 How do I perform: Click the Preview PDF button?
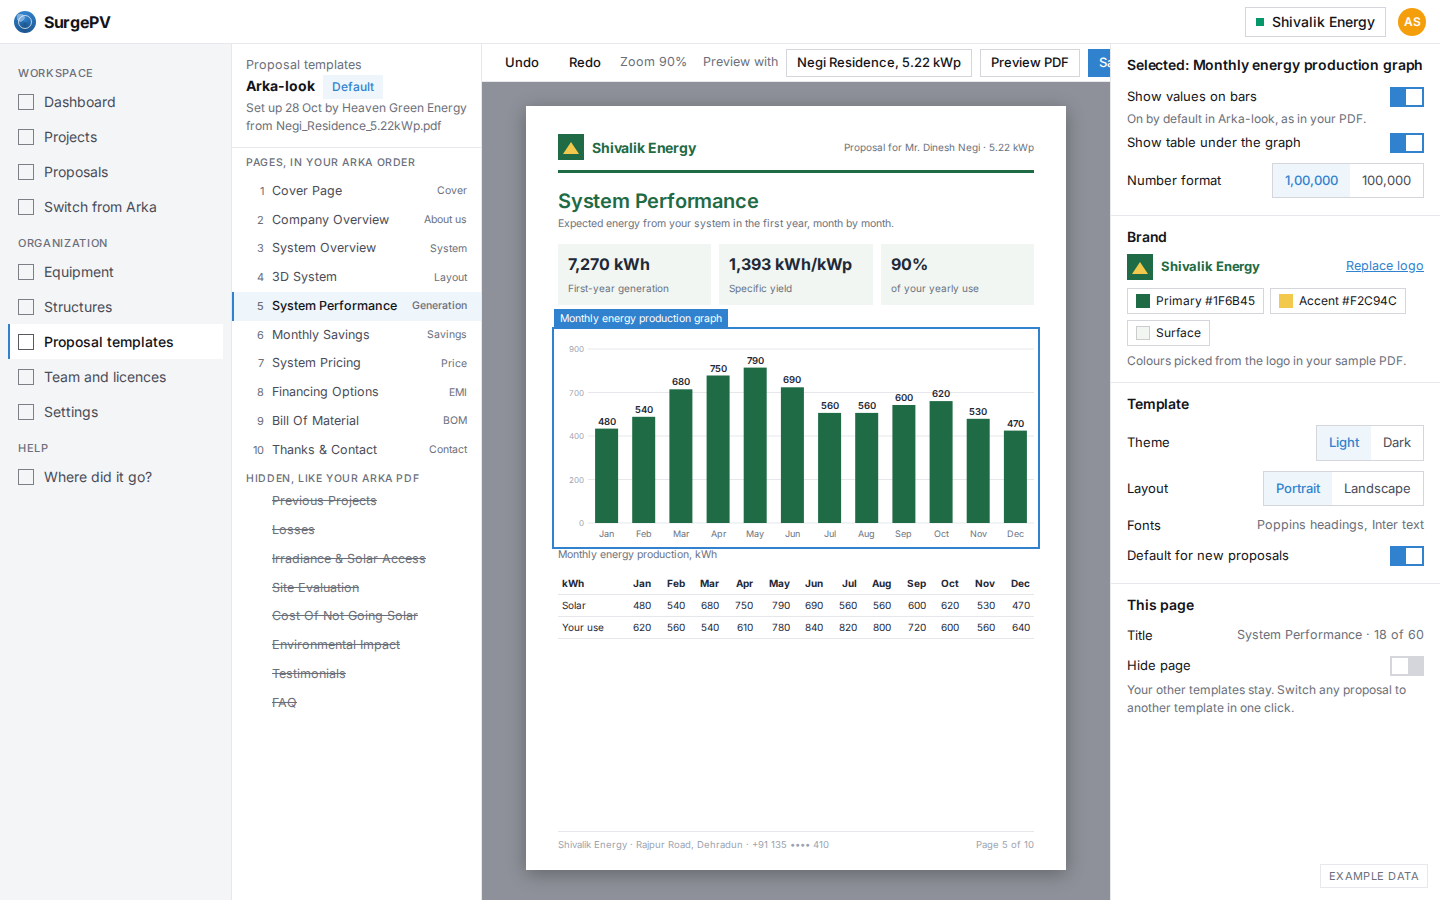1030,62
